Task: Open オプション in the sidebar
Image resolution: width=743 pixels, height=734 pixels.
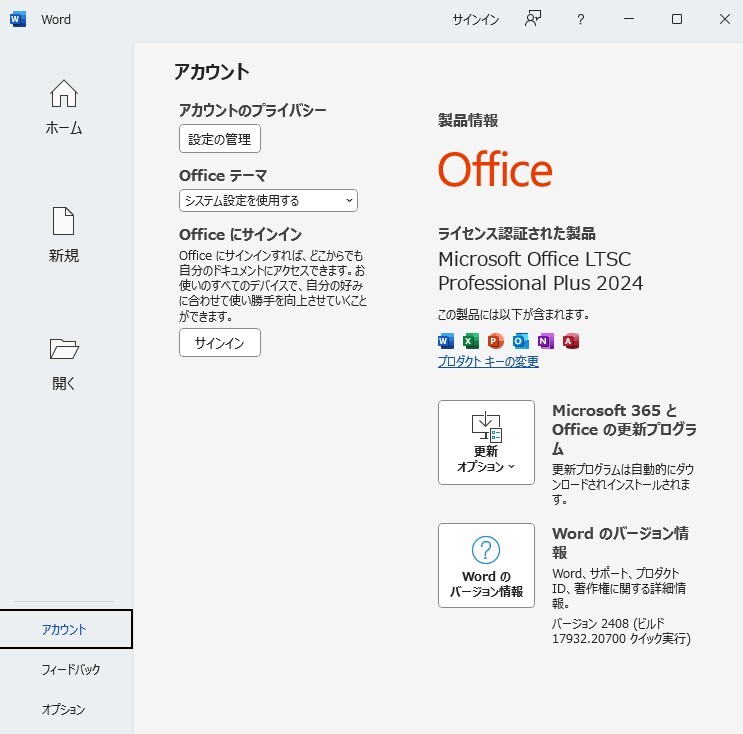Action: pyautogui.click(x=64, y=709)
